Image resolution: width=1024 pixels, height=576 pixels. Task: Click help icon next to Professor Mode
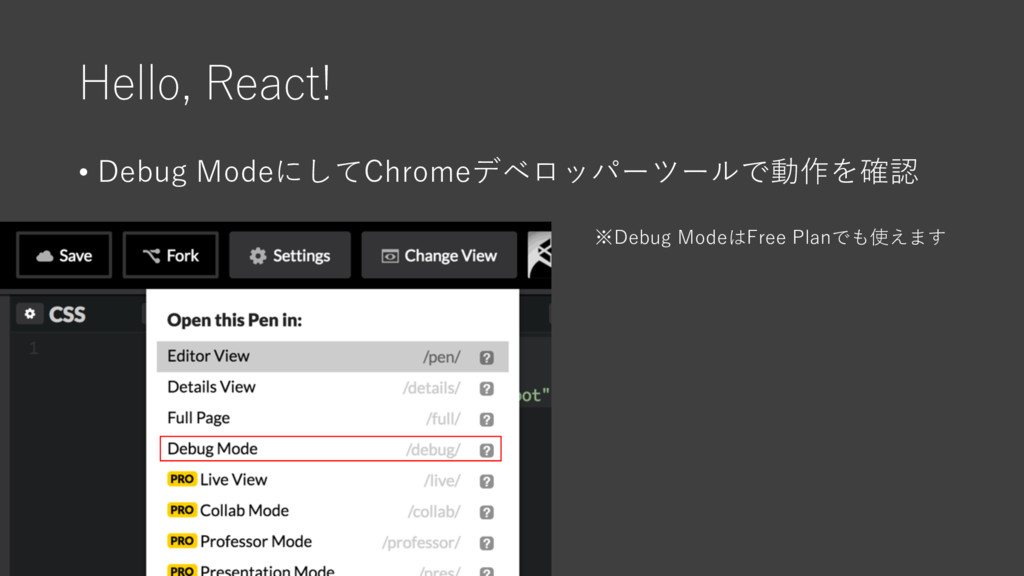(x=487, y=543)
